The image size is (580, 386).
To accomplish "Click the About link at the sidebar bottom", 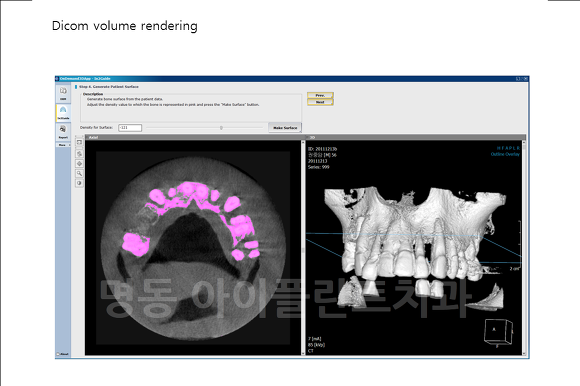I will pos(63,354).
